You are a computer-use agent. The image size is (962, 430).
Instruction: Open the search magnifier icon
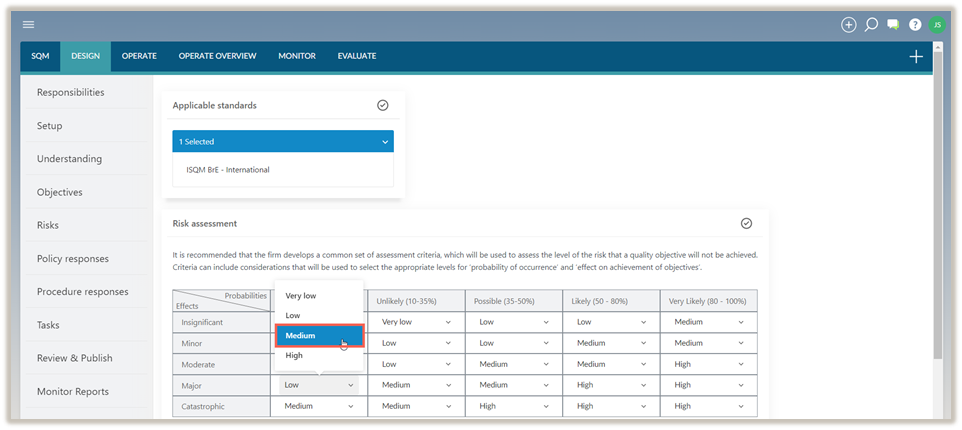tap(871, 25)
